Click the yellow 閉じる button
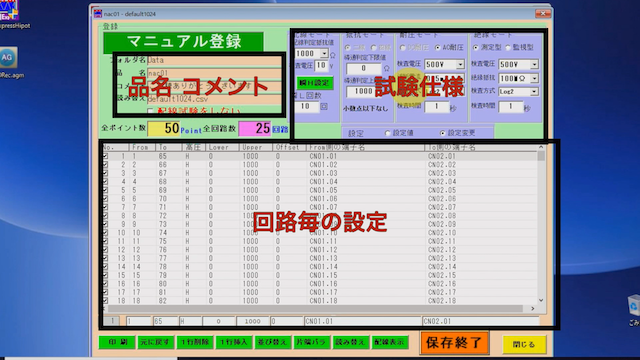This screenshot has width=640, height=360. tap(524, 344)
